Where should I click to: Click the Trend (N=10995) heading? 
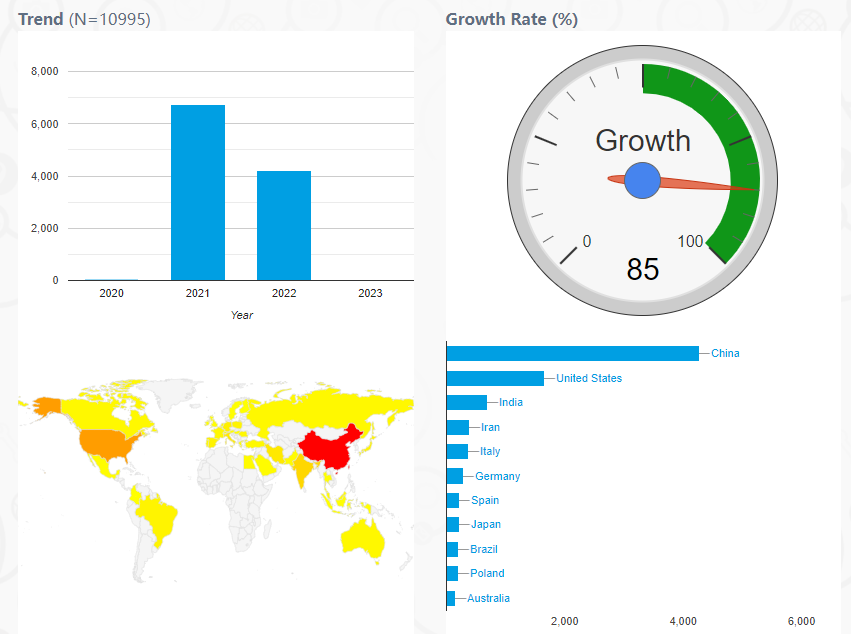click(x=84, y=20)
